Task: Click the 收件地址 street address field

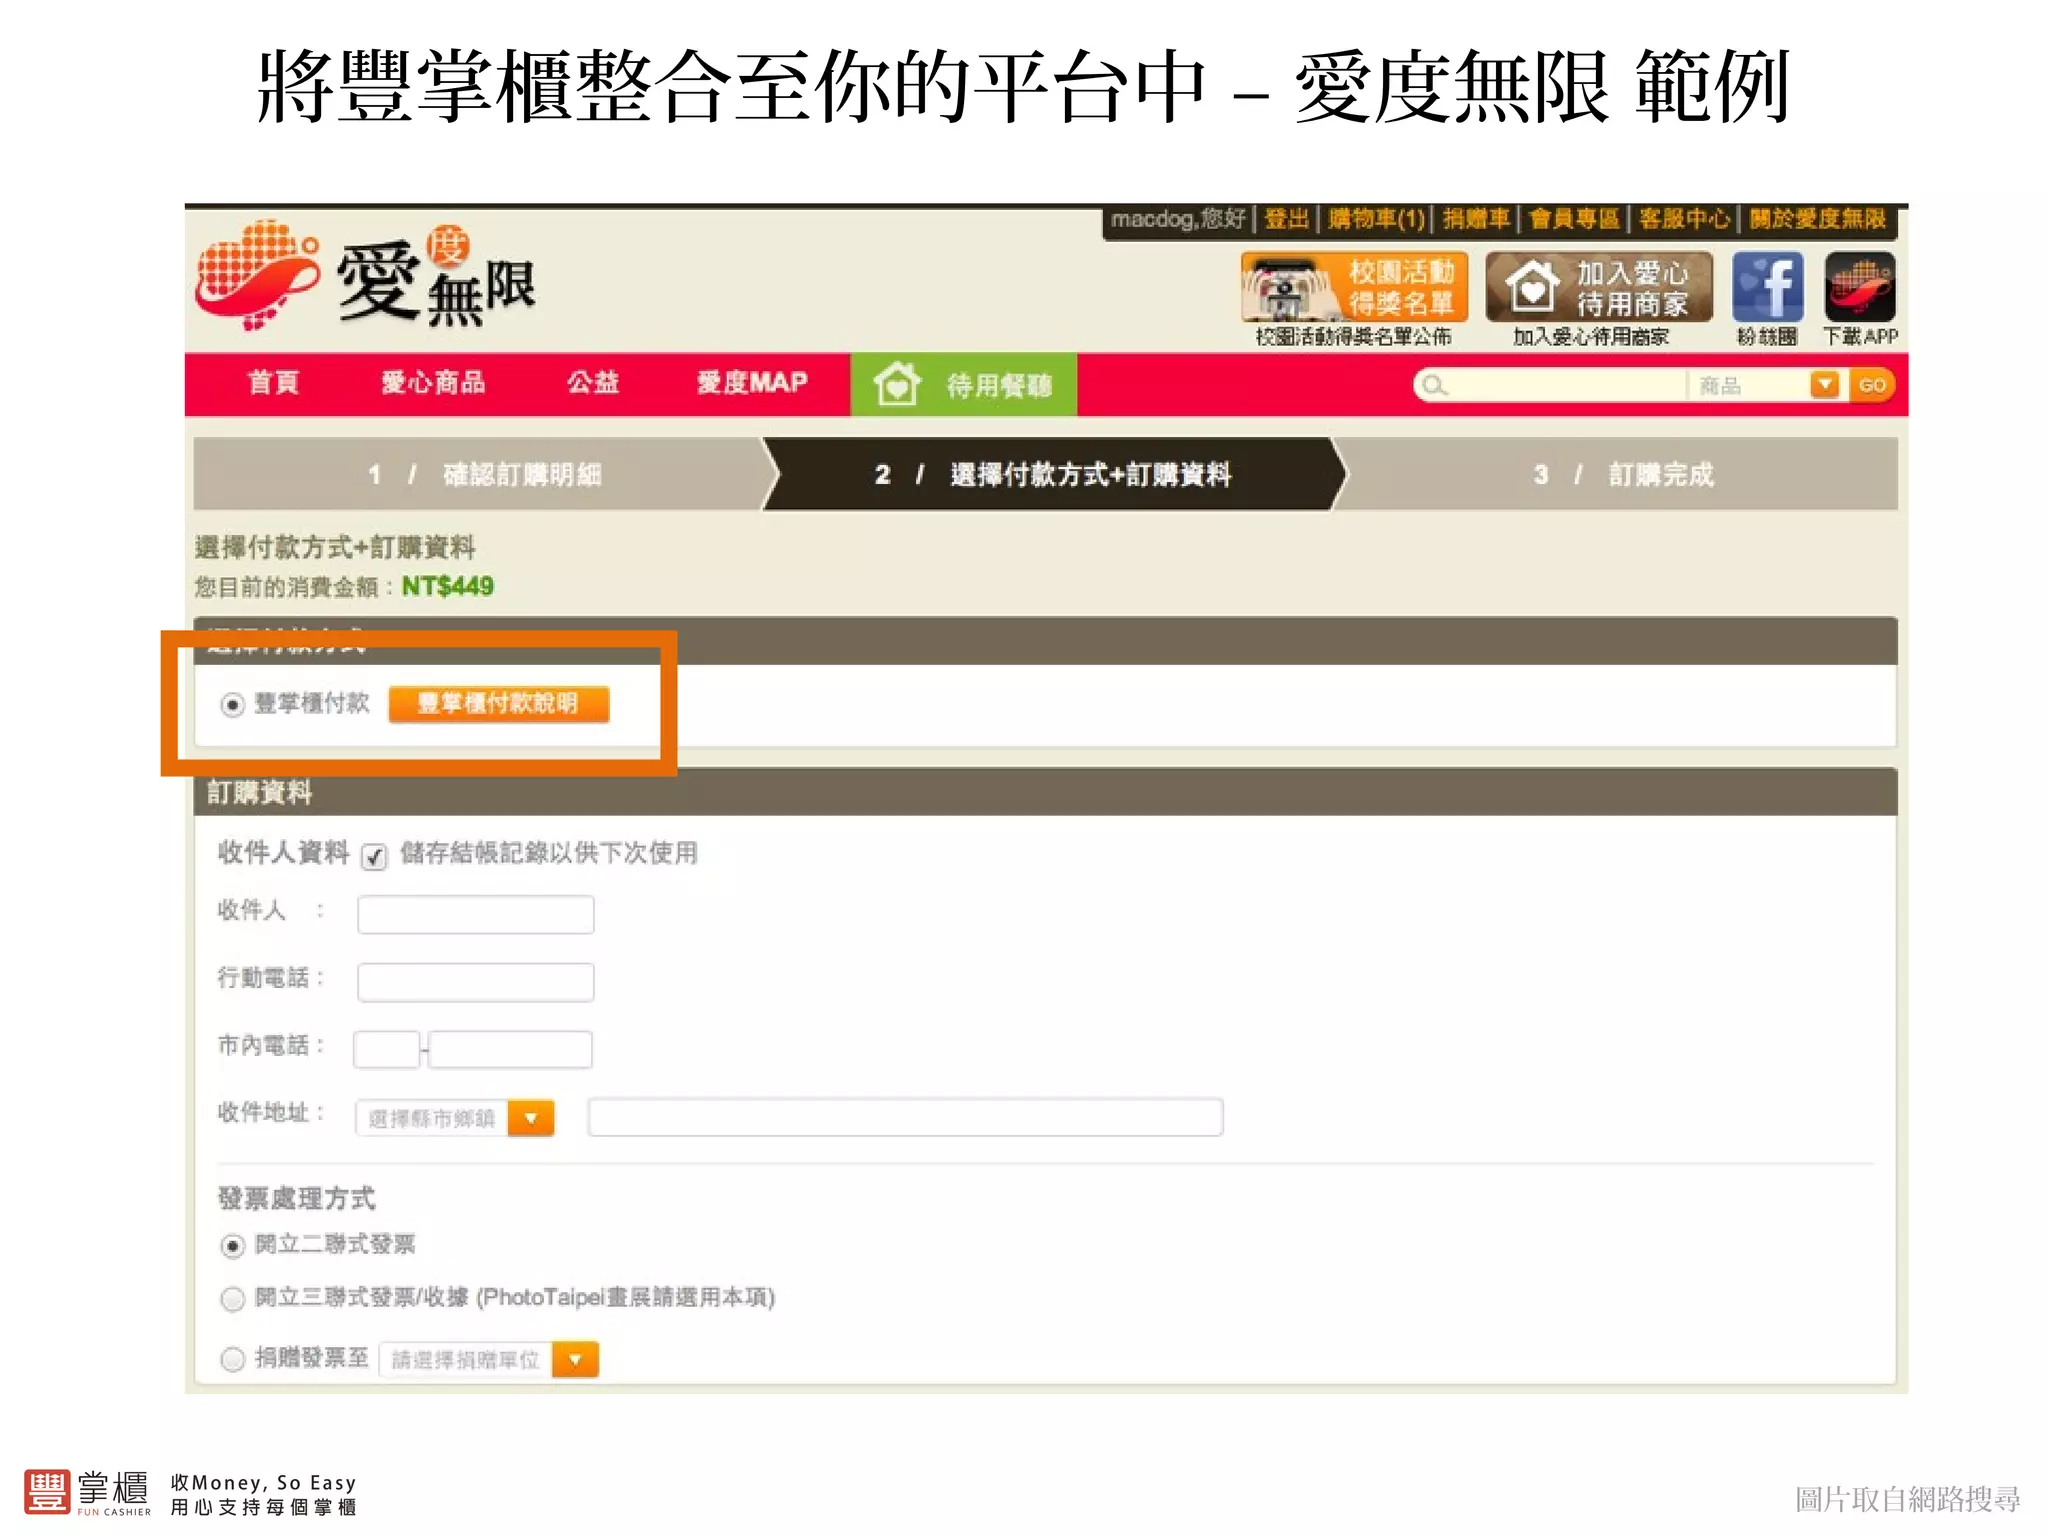Action: click(x=905, y=1117)
